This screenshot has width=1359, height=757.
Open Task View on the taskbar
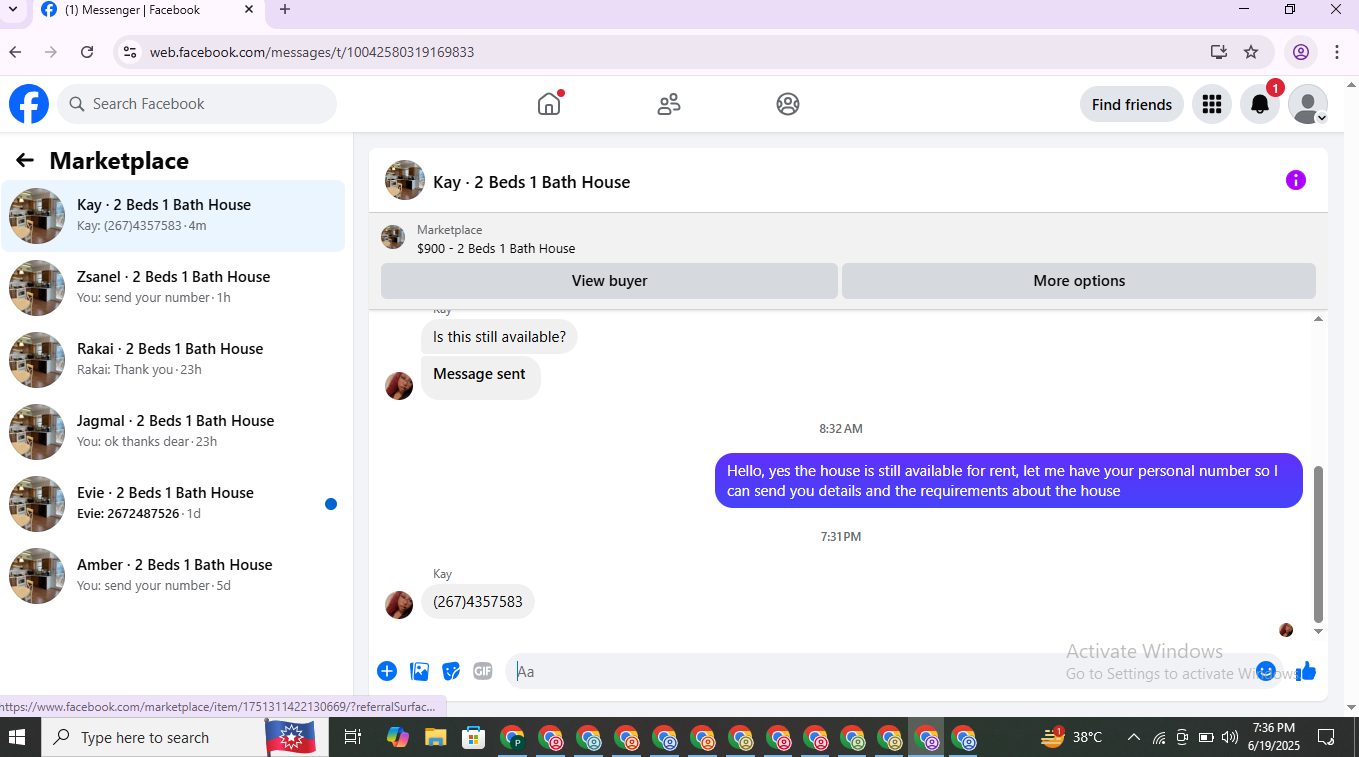(x=352, y=738)
